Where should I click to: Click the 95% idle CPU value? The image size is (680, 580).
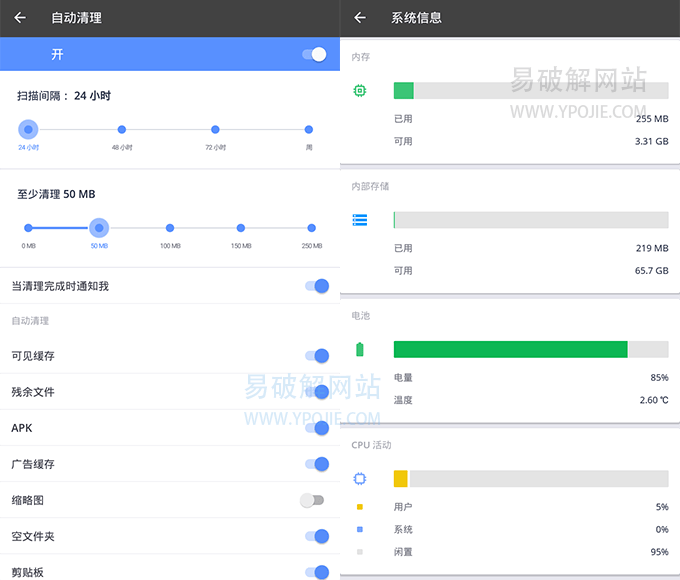(x=659, y=552)
